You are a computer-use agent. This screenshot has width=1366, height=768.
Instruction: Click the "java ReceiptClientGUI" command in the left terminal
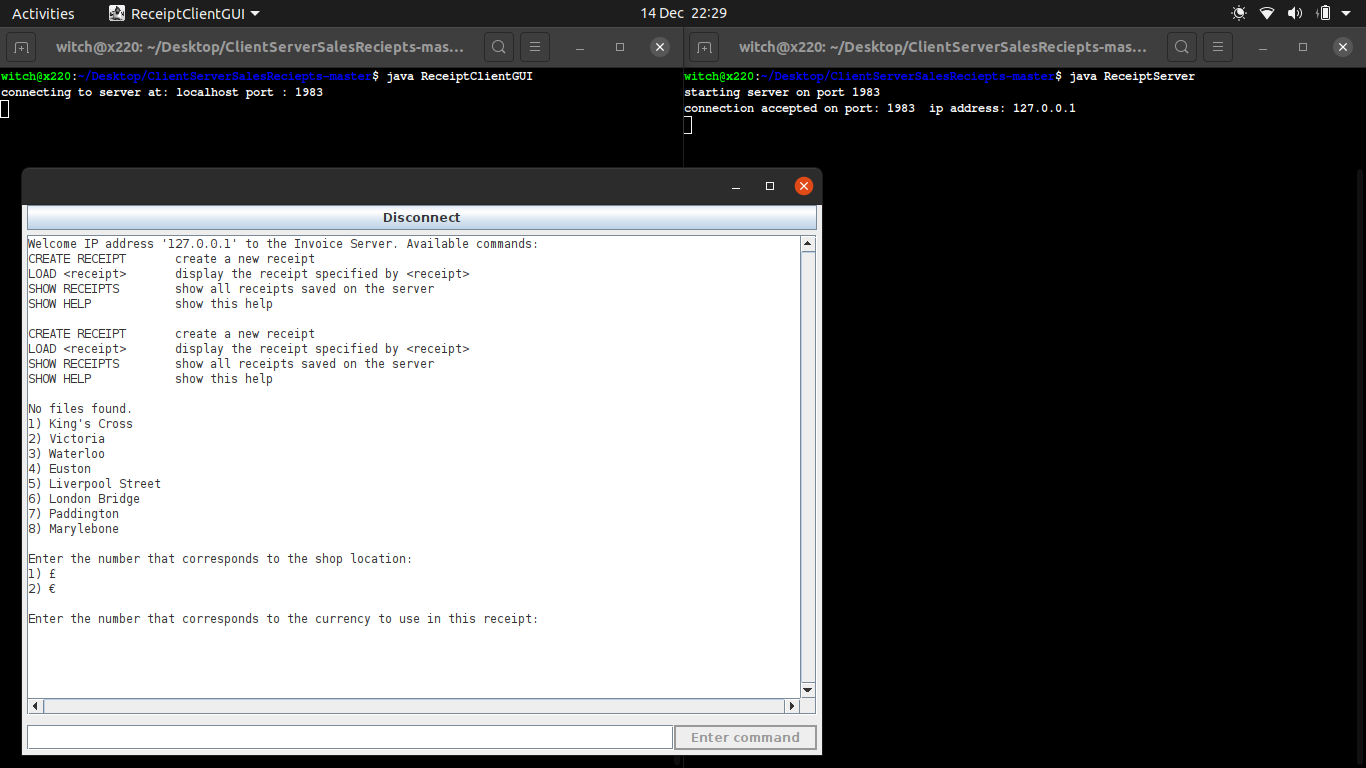click(459, 76)
